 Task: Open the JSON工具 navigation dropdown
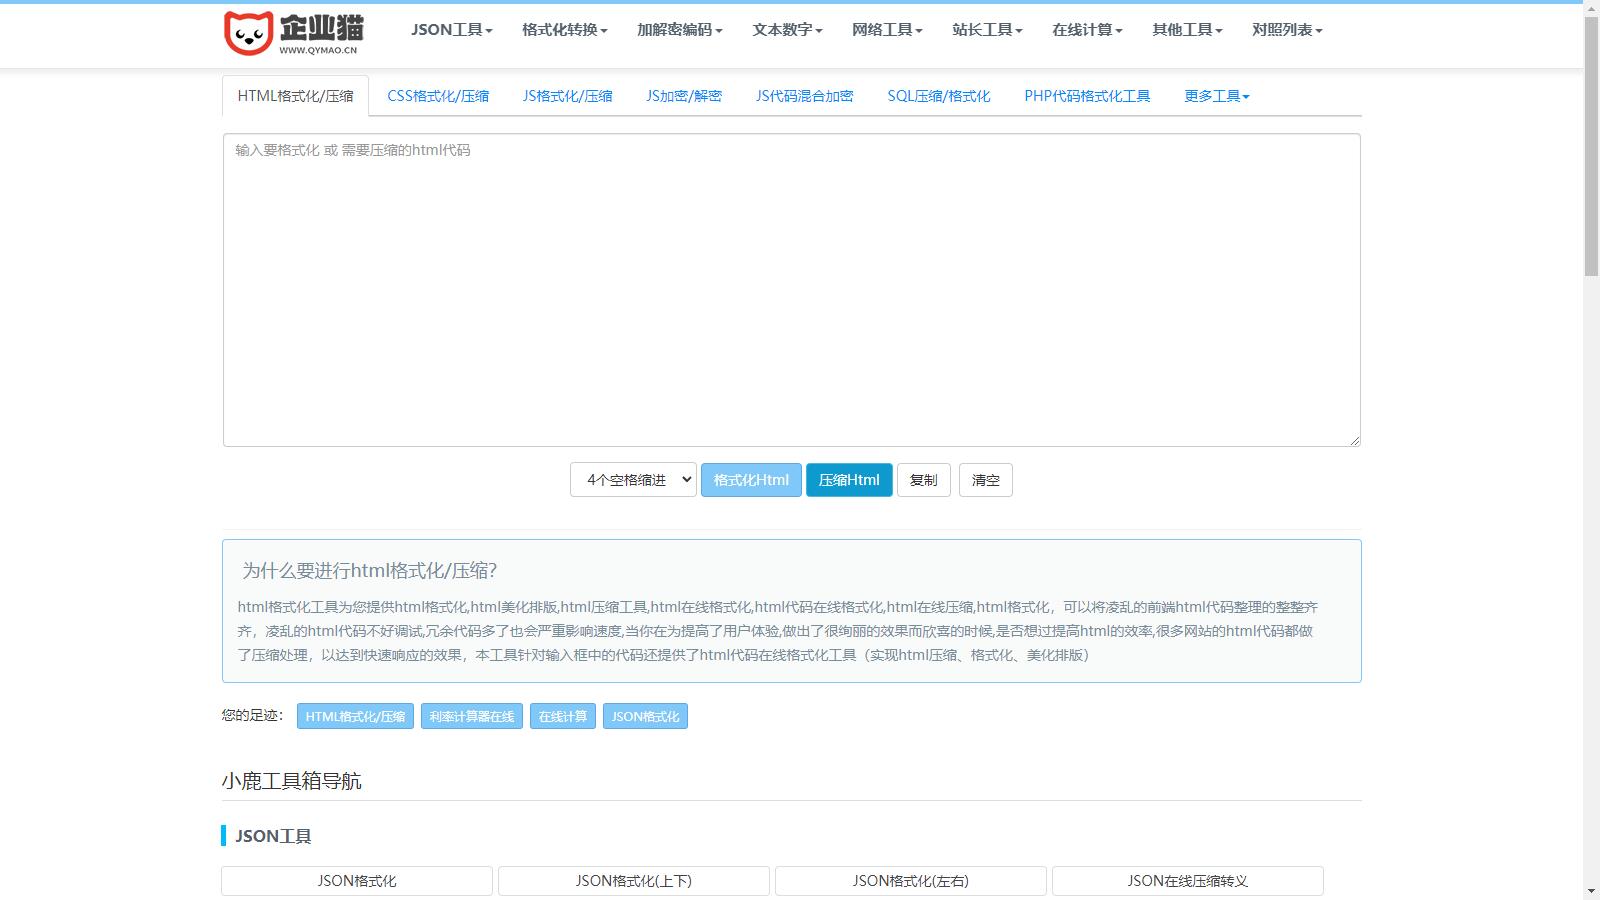(451, 30)
